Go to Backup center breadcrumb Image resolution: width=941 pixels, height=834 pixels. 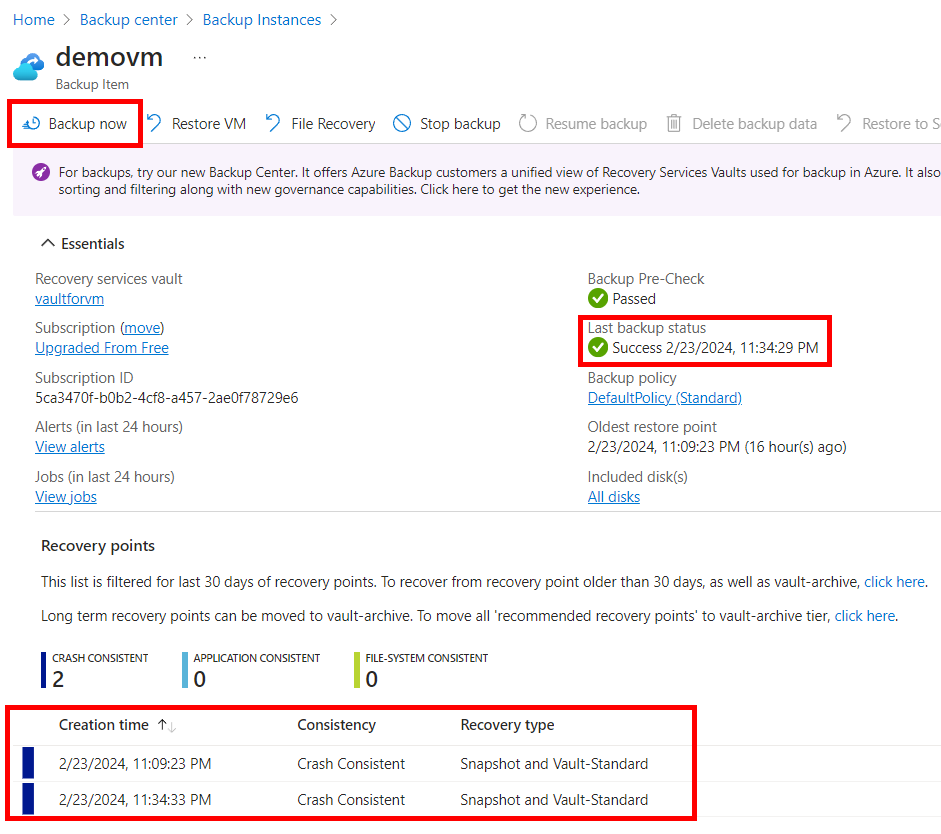(x=128, y=20)
